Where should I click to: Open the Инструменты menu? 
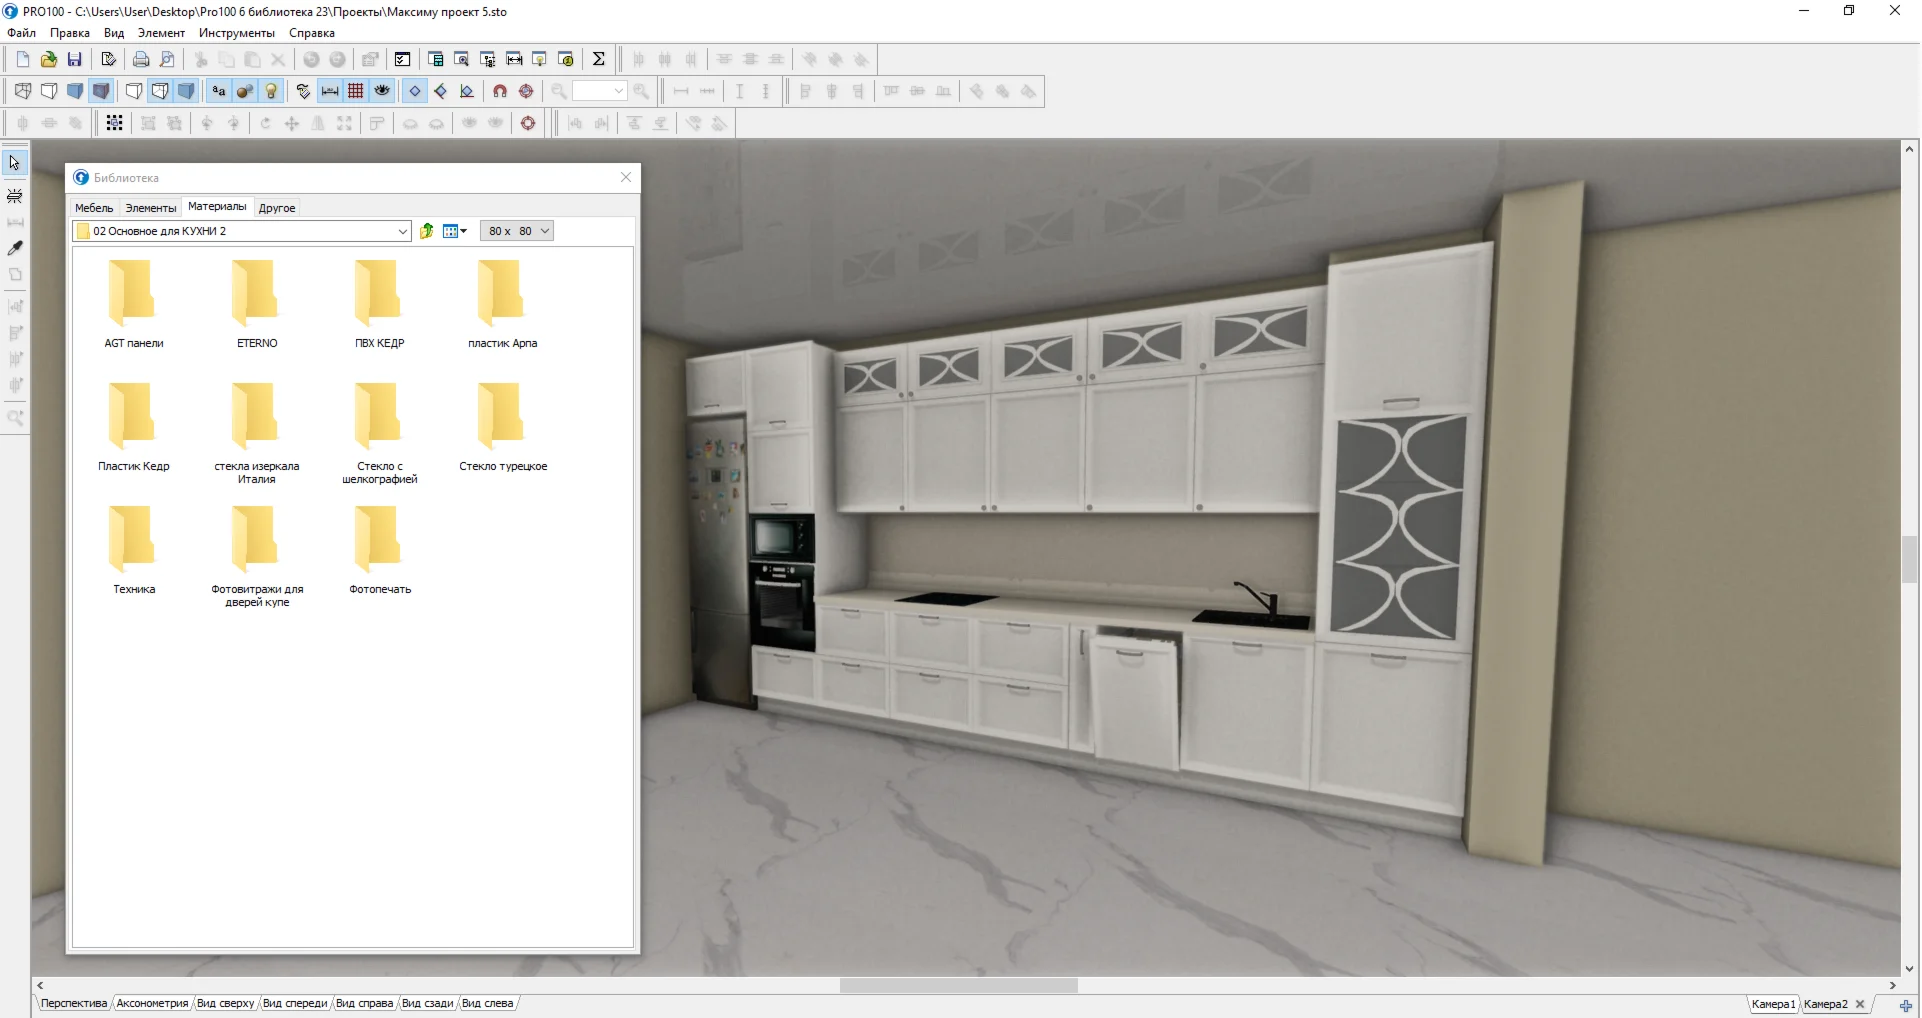coord(236,33)
